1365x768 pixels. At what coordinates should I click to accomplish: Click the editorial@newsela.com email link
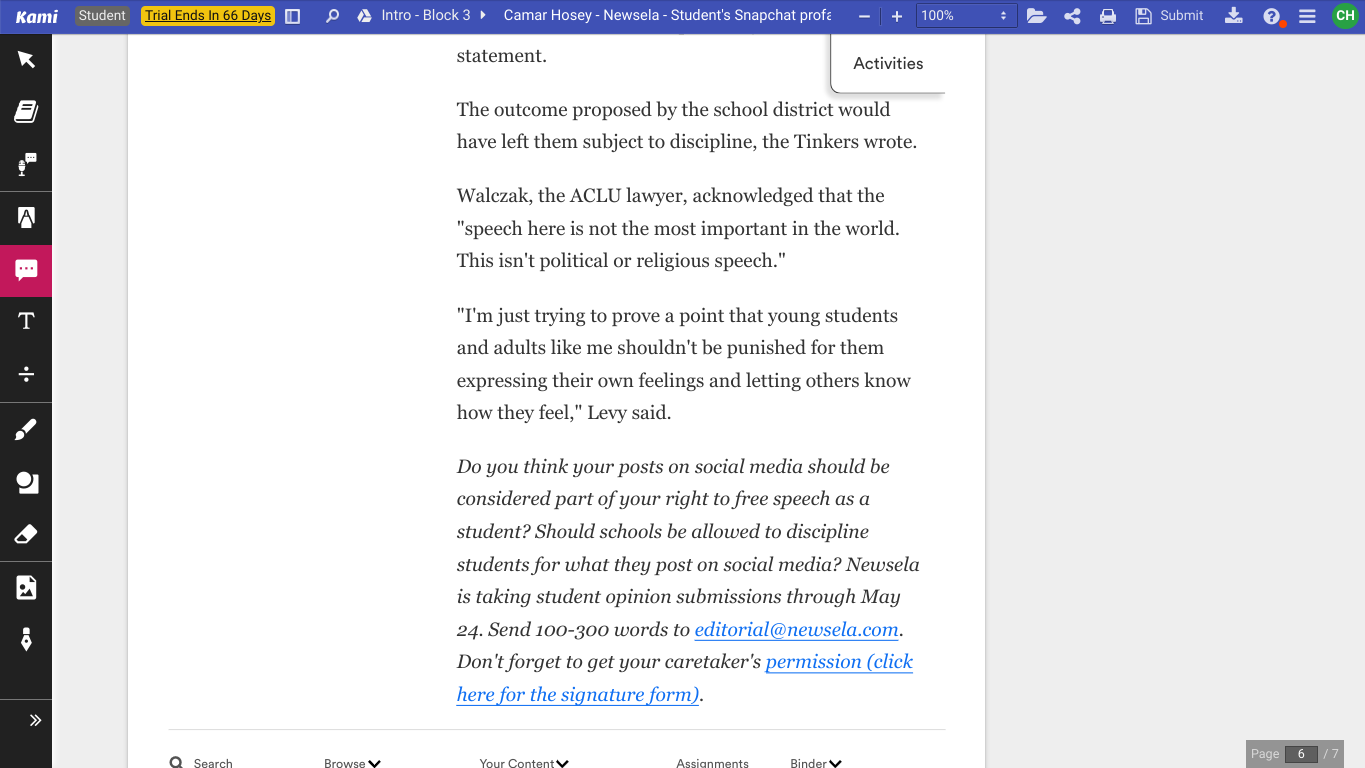pos(795,629)
